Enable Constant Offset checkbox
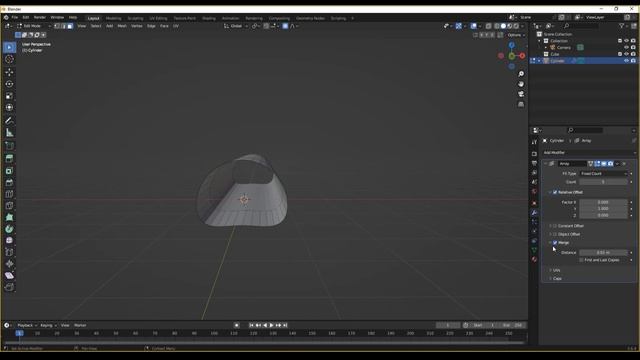 [x=555, y=226]
